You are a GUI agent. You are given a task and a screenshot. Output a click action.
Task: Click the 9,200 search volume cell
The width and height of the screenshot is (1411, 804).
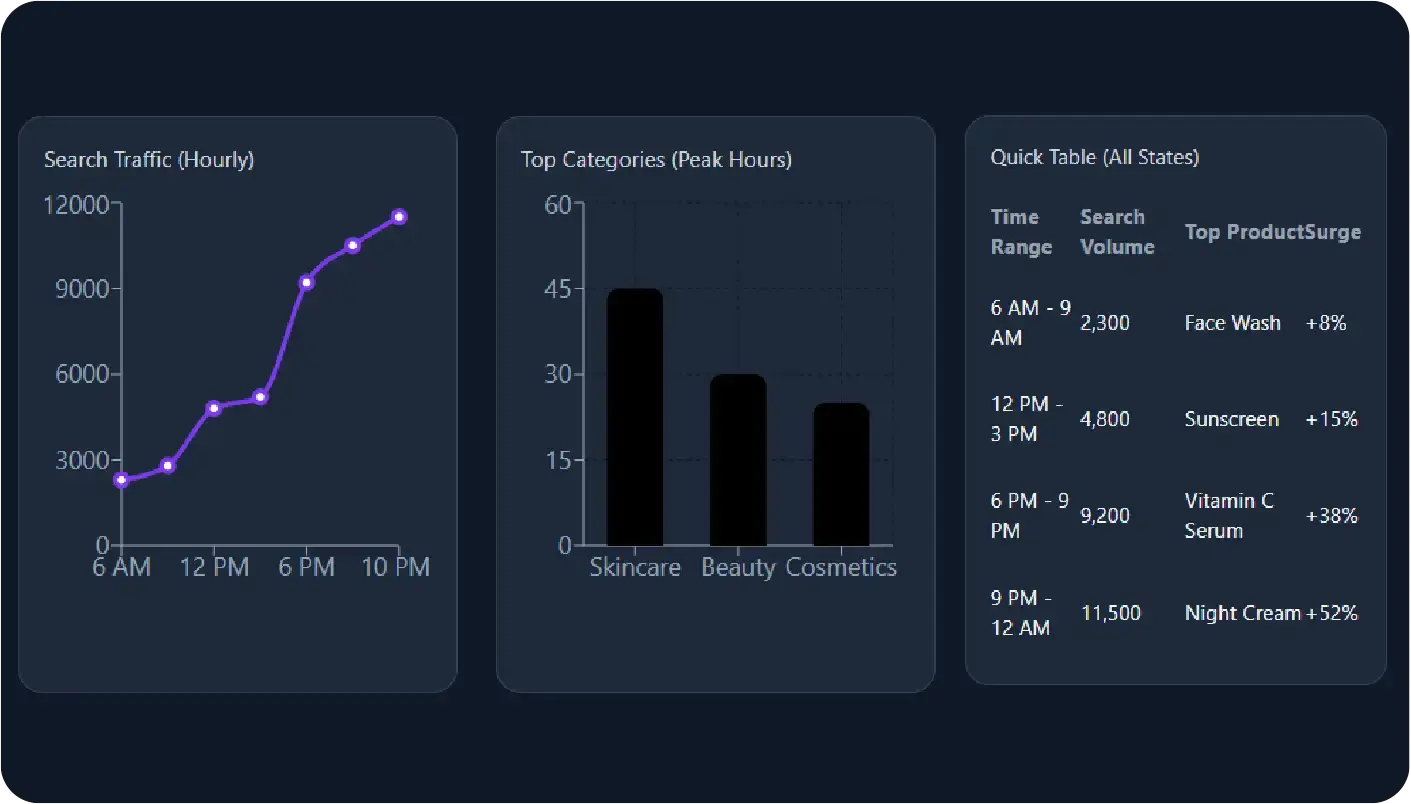(x=1105, y=516)
